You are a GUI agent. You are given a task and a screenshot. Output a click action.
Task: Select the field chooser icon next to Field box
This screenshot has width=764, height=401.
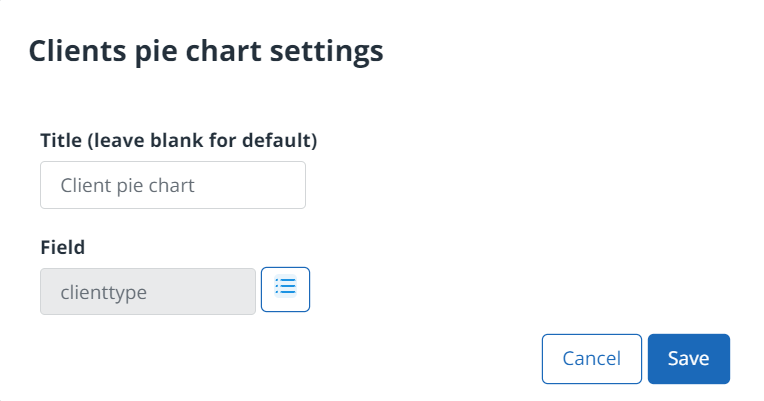coord(285,290)
